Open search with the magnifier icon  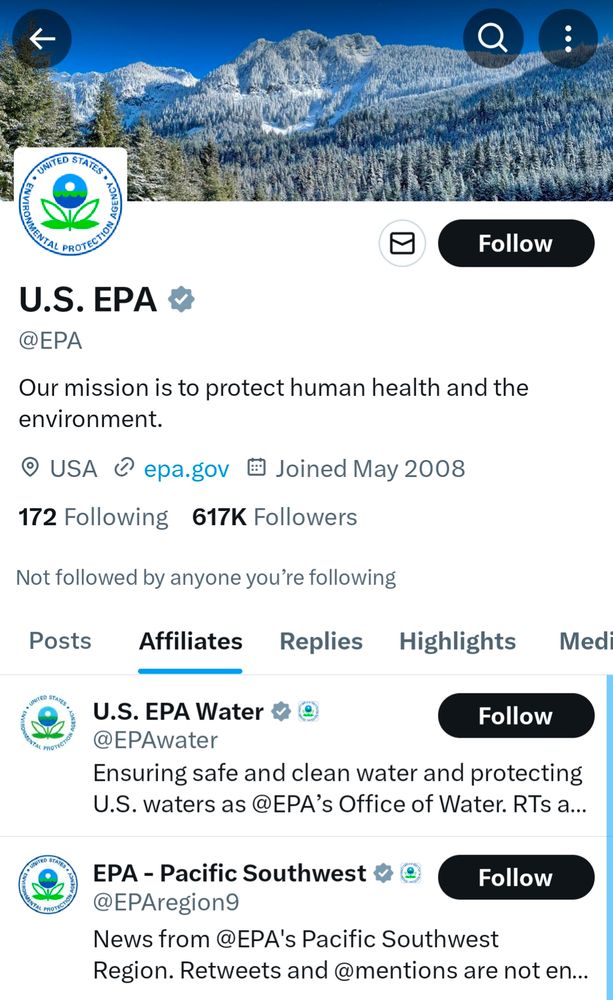click(x=492, y=38)
